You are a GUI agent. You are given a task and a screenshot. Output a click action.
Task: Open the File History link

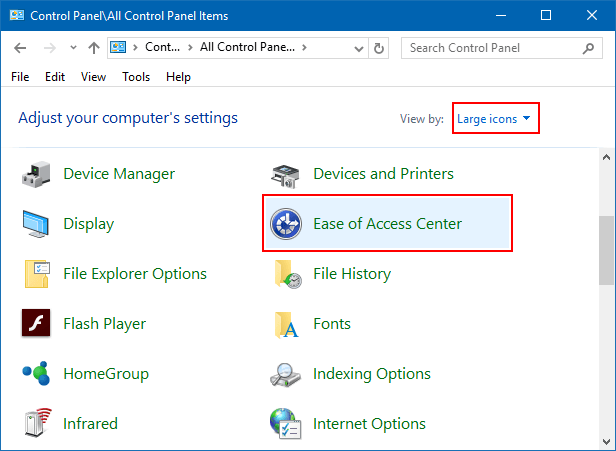352,273
